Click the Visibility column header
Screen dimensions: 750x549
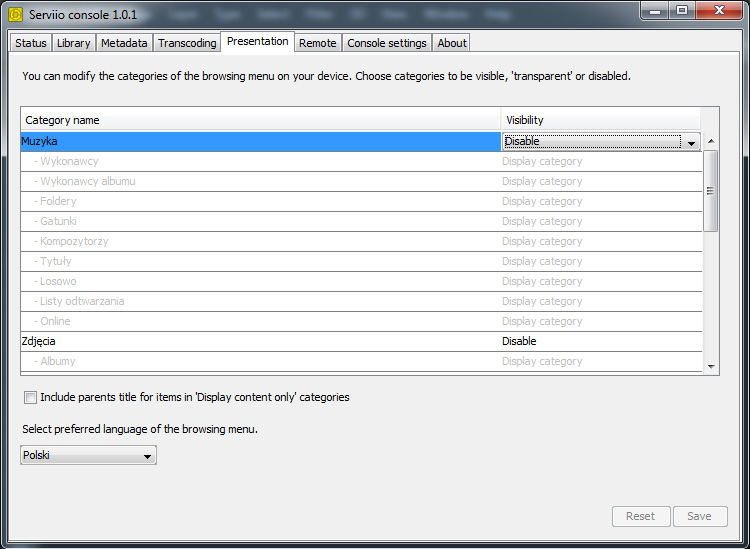[601, 120]
